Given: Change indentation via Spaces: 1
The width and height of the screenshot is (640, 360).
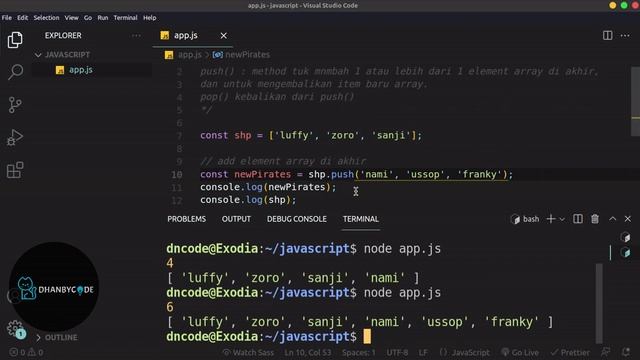Looking at the screenshot, I should [x=359, y=352].
